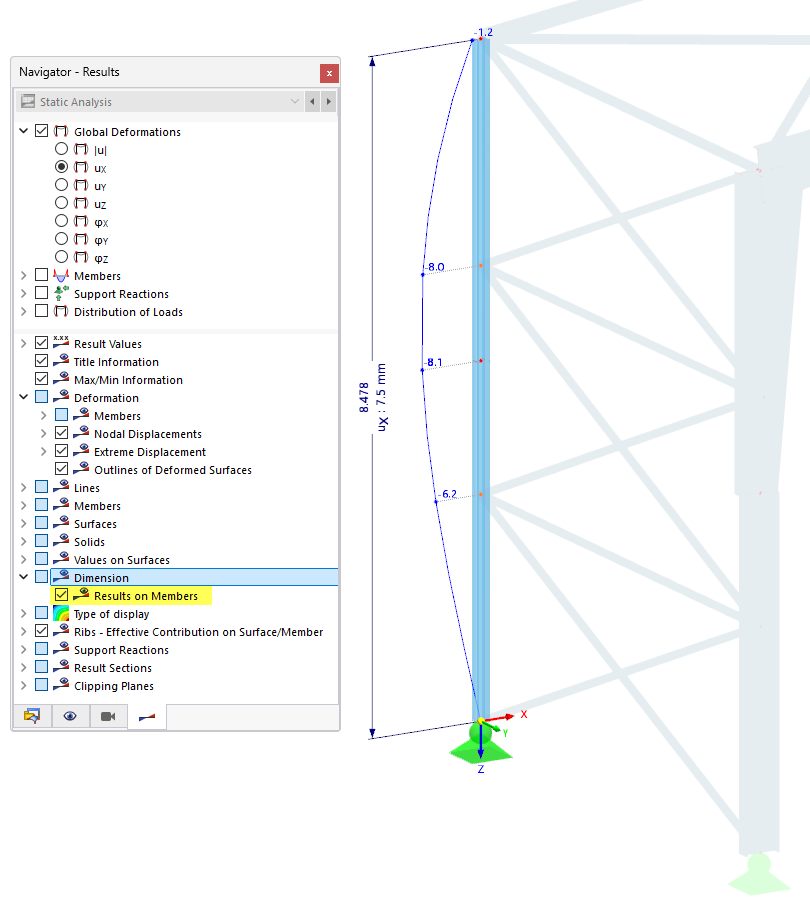Image resolution: width=810 pixels, height=902 pixels.
Task: Open the Static Analysis dropdown
Action: click(294, 101)
